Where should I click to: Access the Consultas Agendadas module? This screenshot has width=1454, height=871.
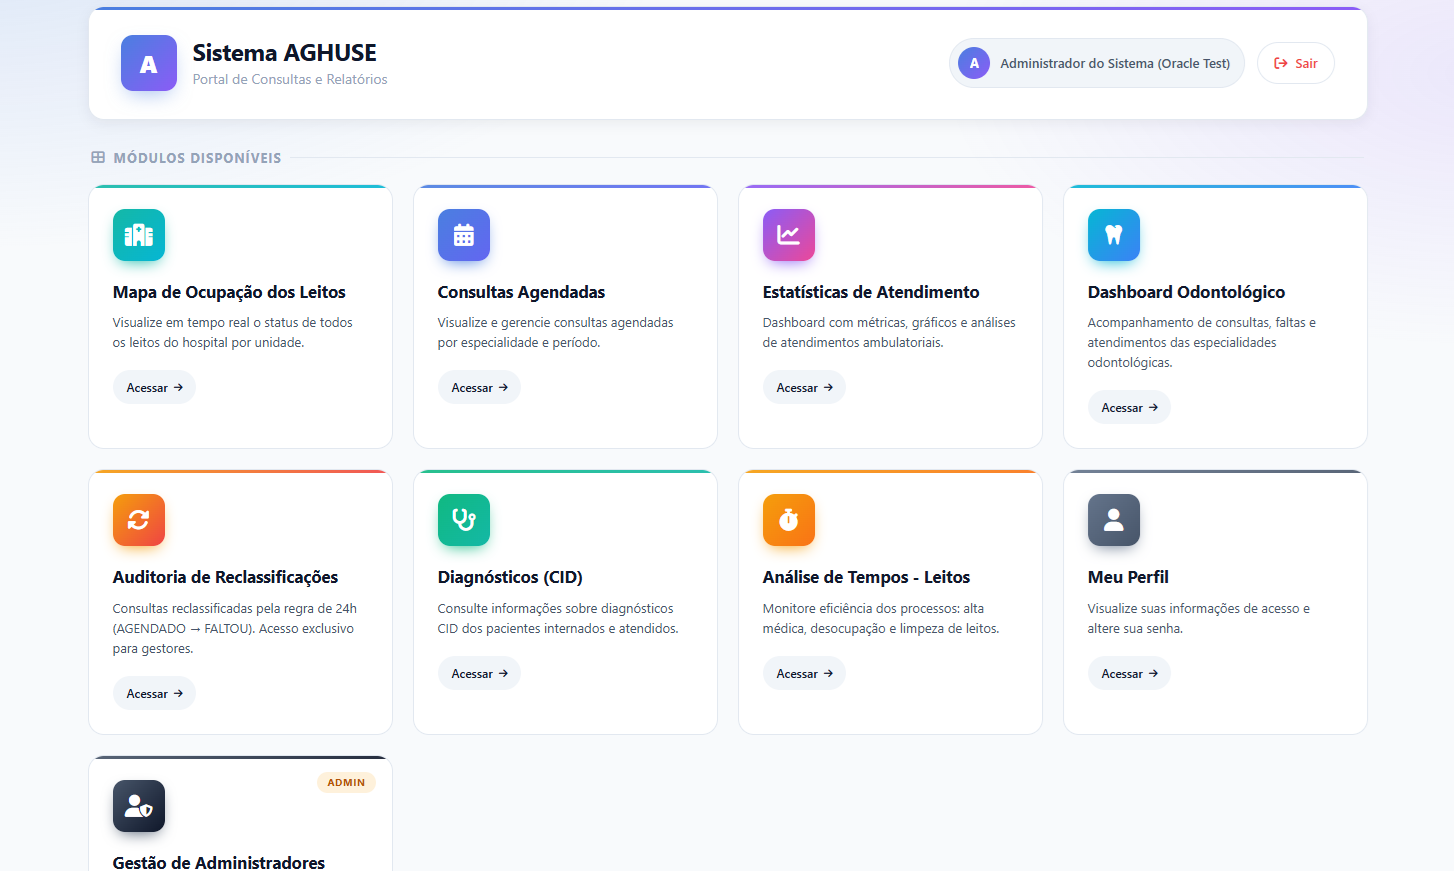click(479, 387)
